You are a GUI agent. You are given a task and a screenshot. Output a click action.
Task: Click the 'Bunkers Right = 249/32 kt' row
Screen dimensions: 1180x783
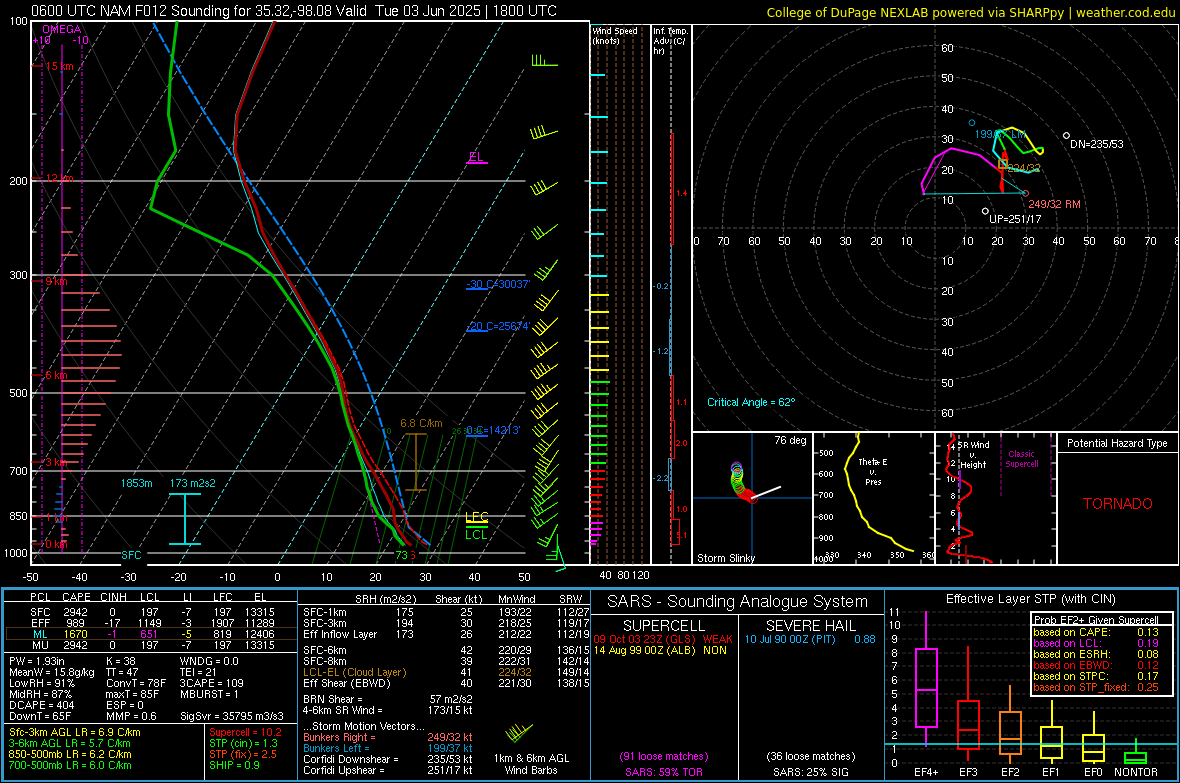pyautogui.click(x=388, y=737)
